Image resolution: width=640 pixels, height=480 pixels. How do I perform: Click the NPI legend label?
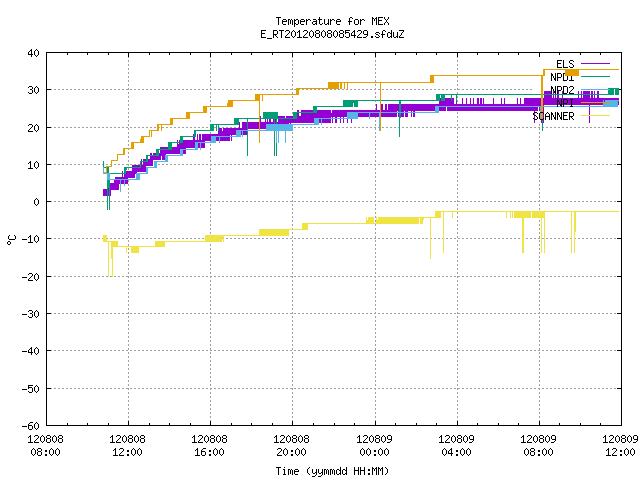[565, 103]
